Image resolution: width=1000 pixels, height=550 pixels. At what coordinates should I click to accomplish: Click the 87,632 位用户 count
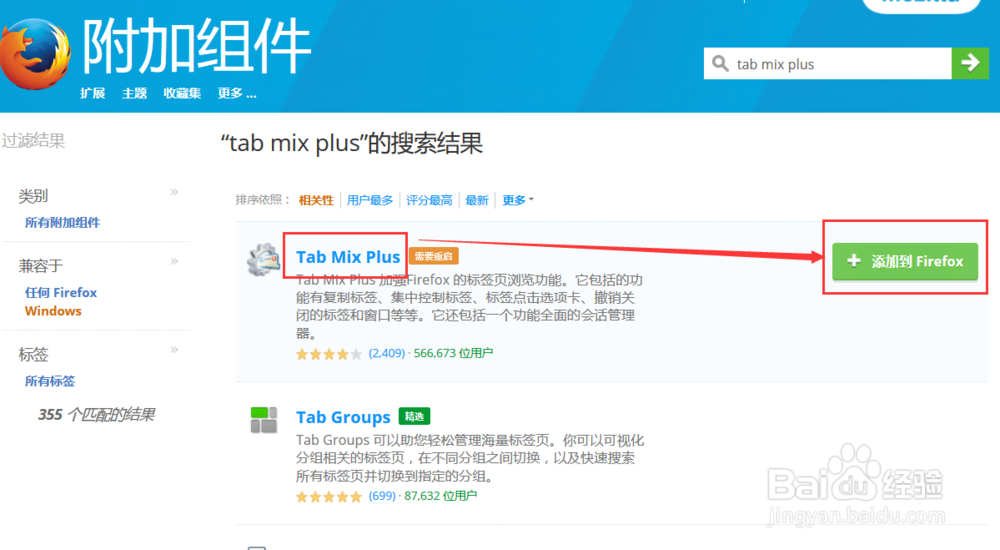click(x=440, y=496)
